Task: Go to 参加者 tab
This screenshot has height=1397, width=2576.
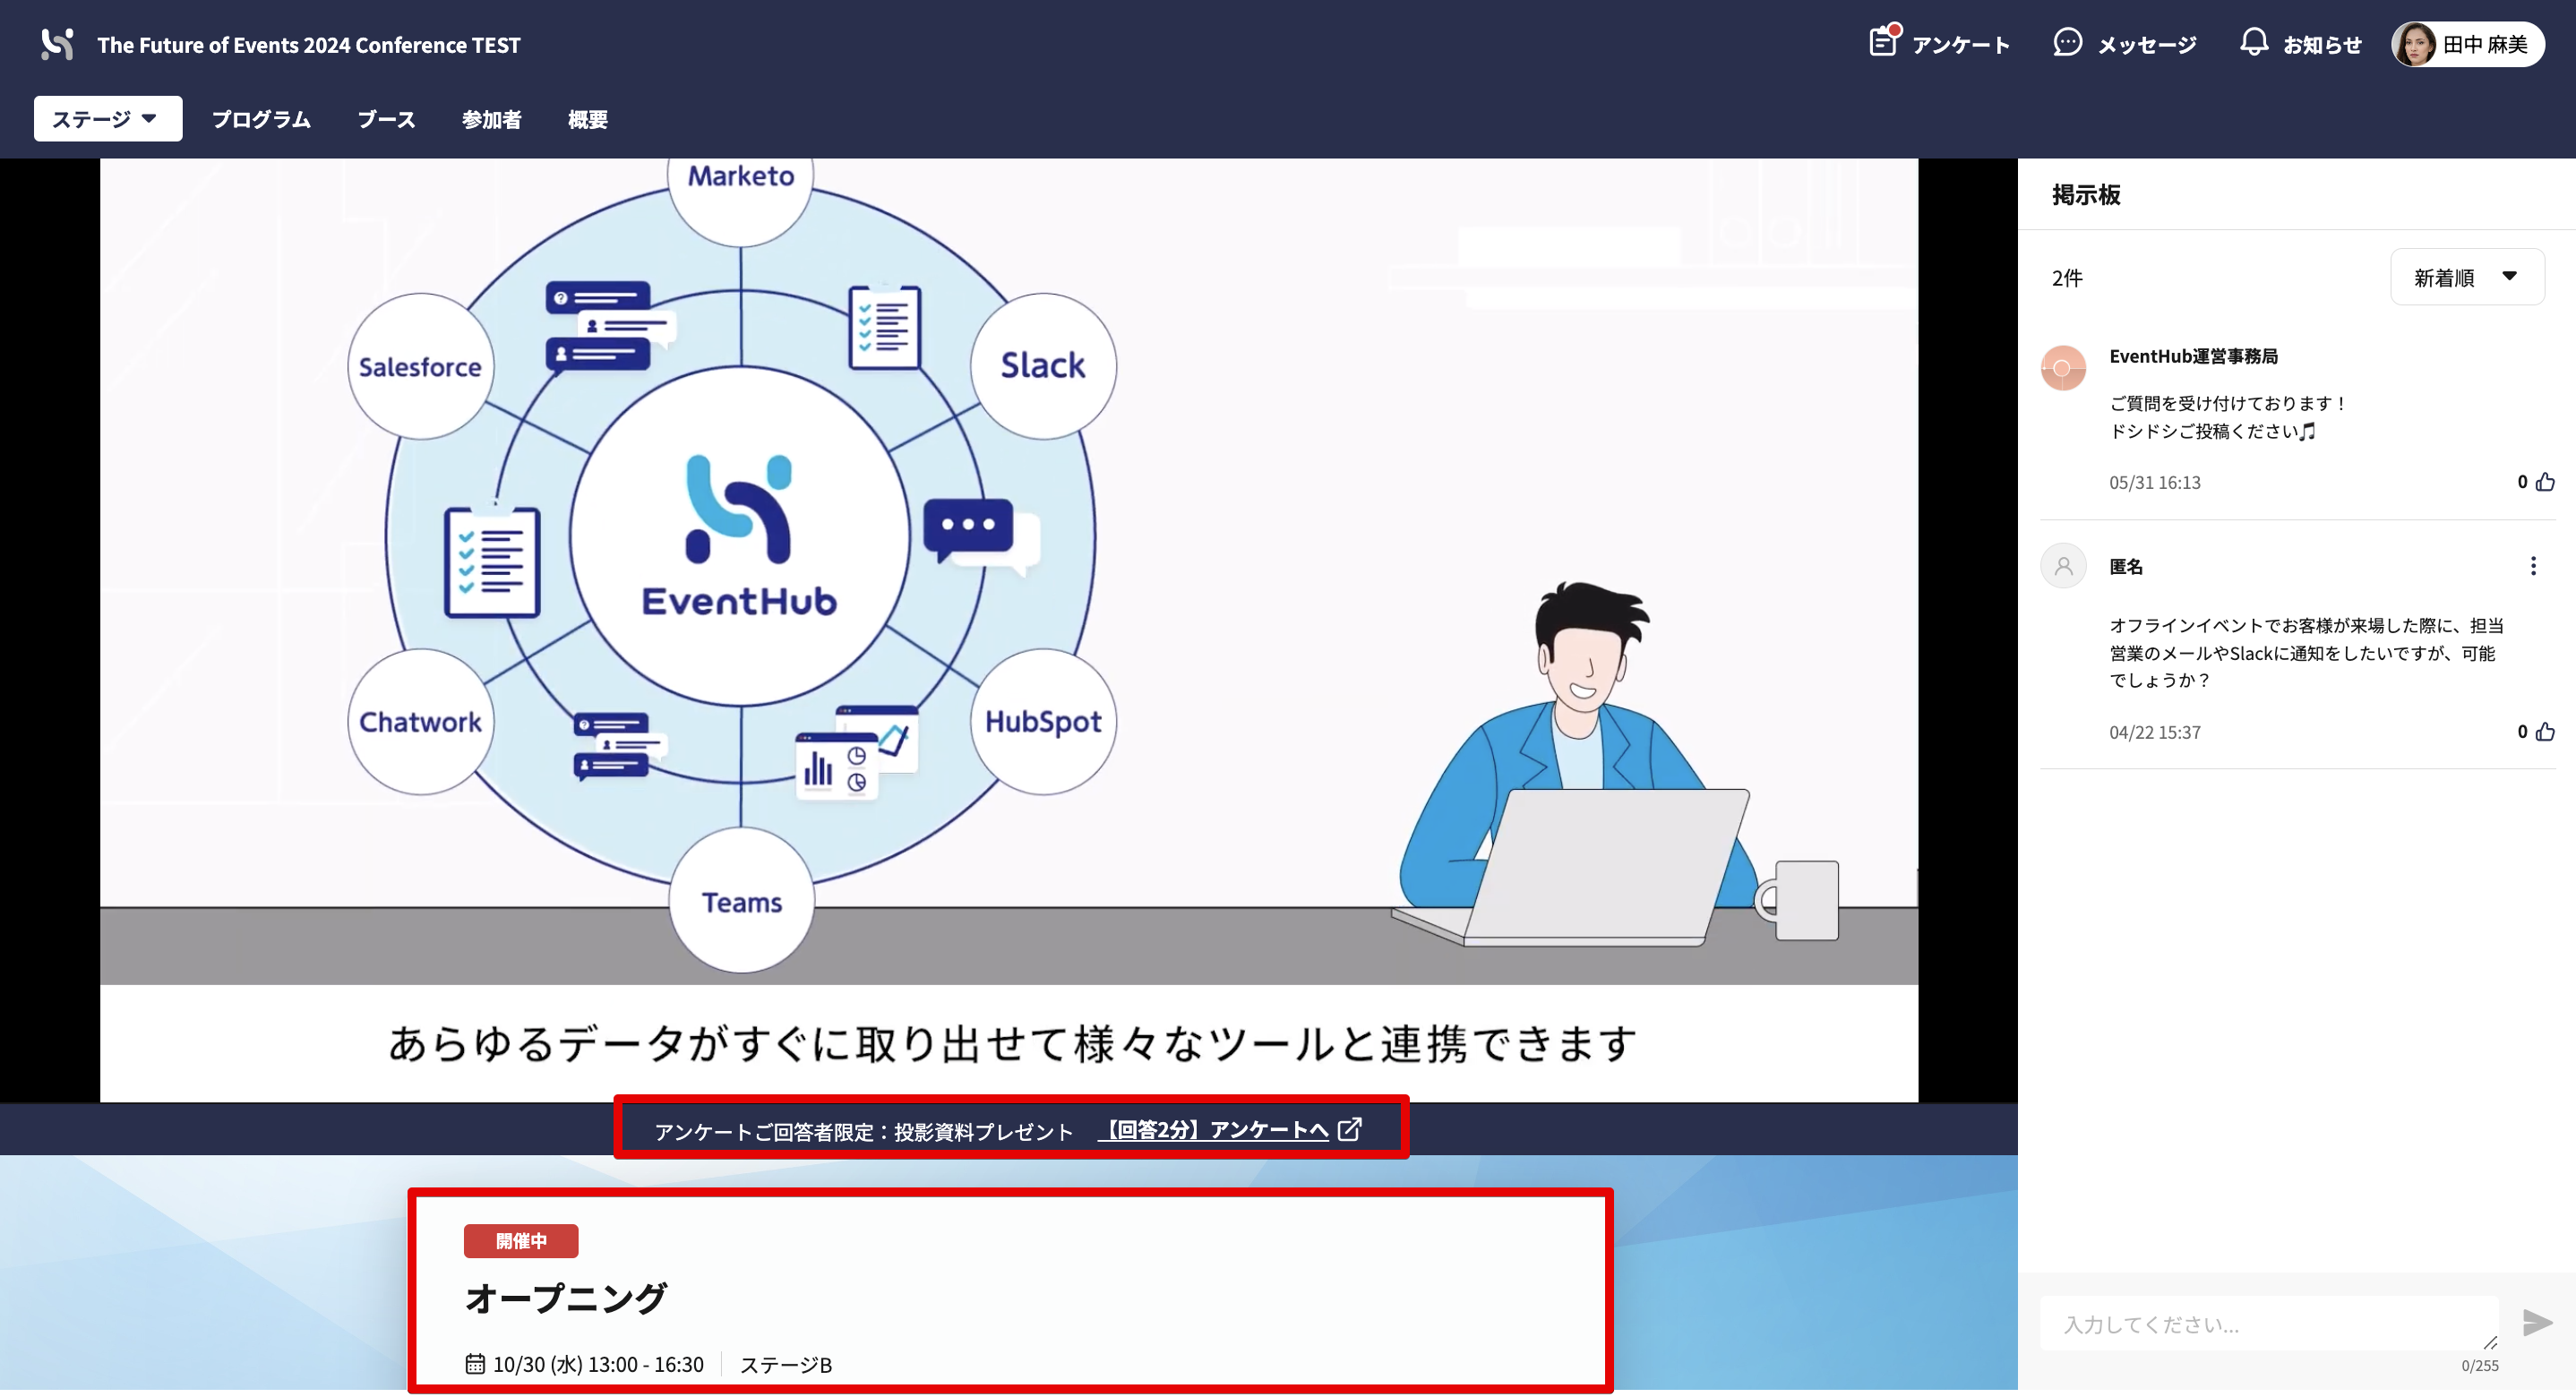Action: click(x=491, y=119)
